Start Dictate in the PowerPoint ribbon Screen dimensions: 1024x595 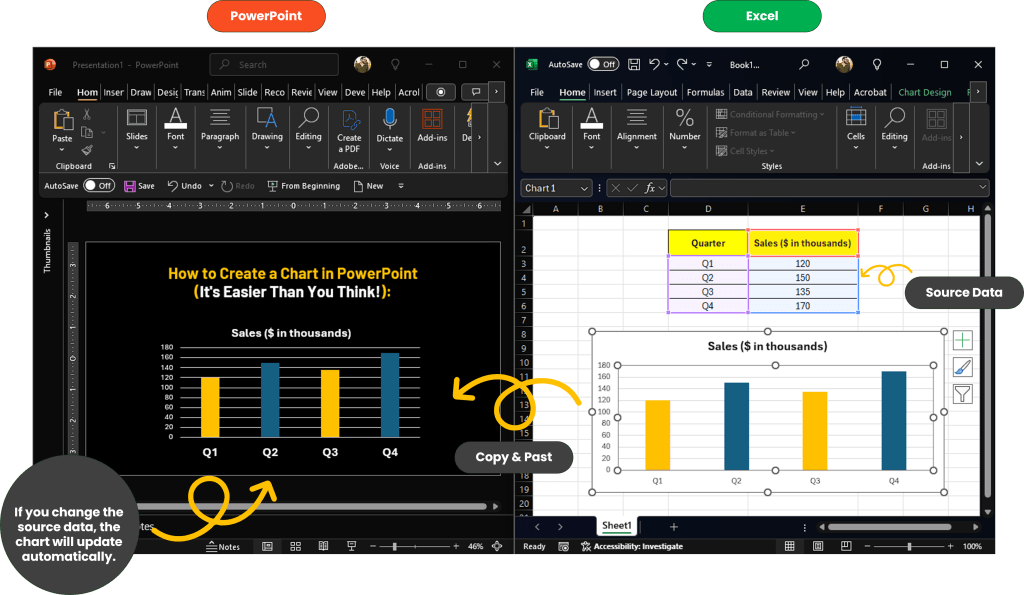[x=390, y=128]
